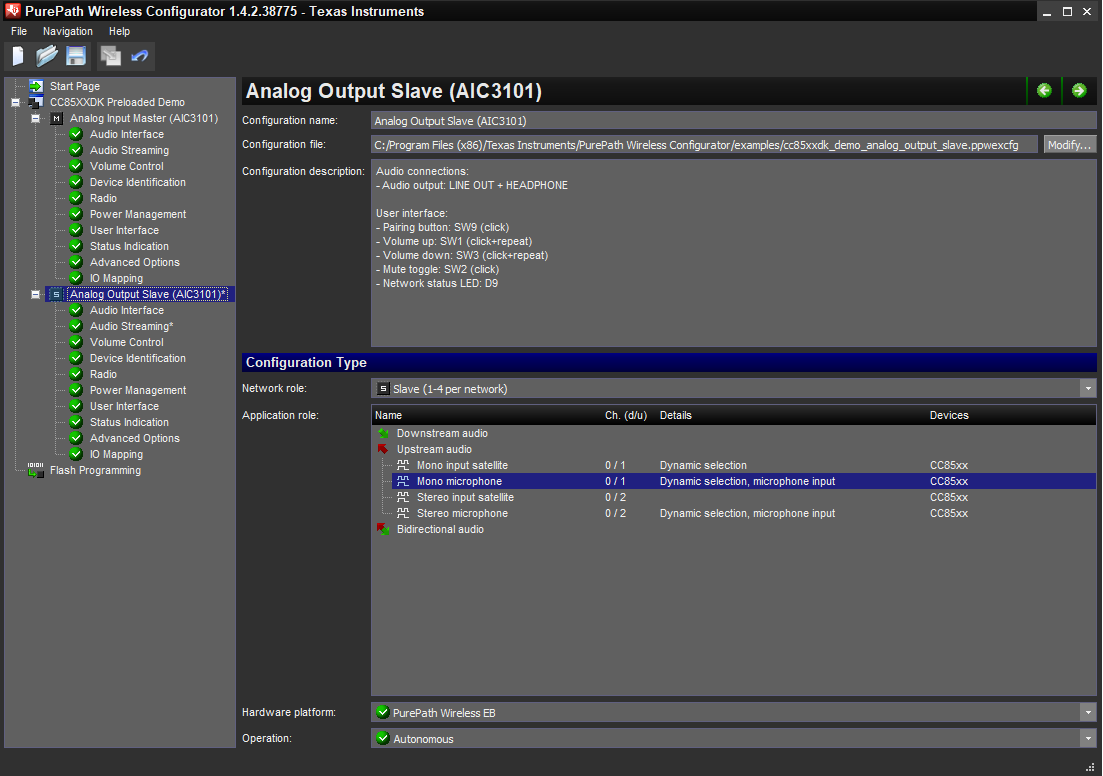Select the Bidirectional audio application role
1103x776 pixels.
pyautogui.click(x=440, y=529)
